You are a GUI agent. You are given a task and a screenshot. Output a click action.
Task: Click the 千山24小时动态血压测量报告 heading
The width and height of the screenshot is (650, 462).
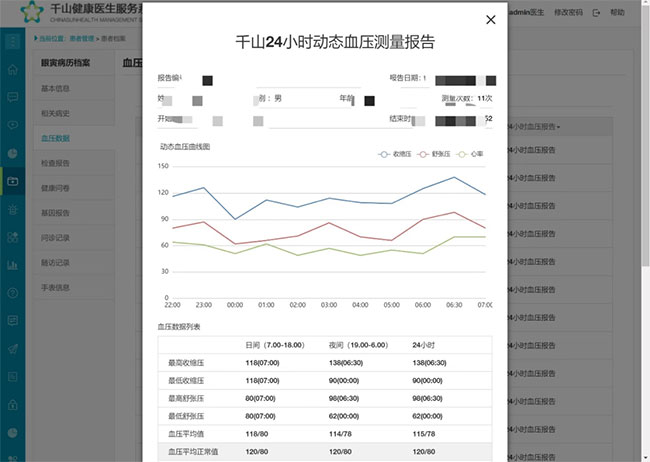(x=335, y=42)
